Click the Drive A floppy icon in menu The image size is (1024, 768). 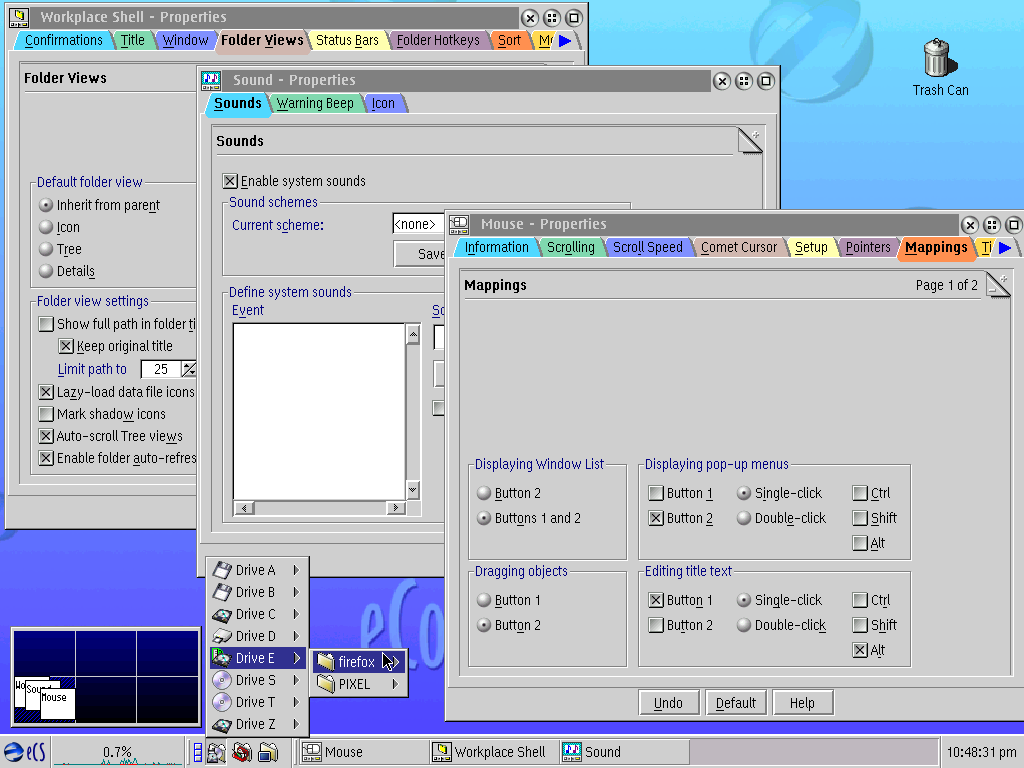pyautogui.click(x=222, y=570)
